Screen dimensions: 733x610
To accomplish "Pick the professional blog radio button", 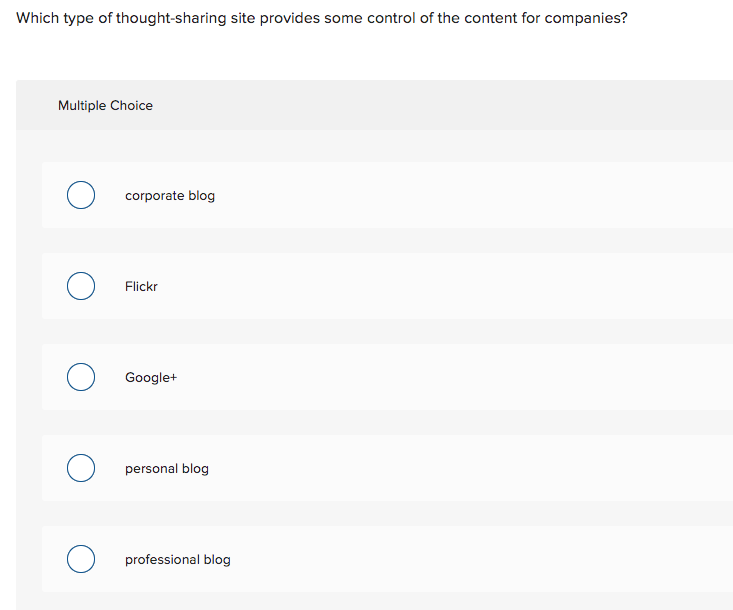I will pos(81,559).
